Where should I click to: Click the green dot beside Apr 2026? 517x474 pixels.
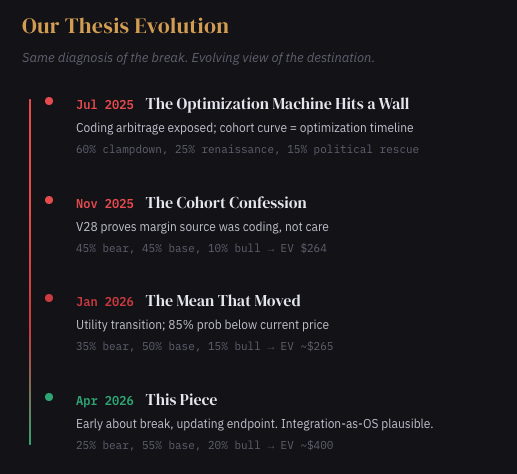(49, 397)
